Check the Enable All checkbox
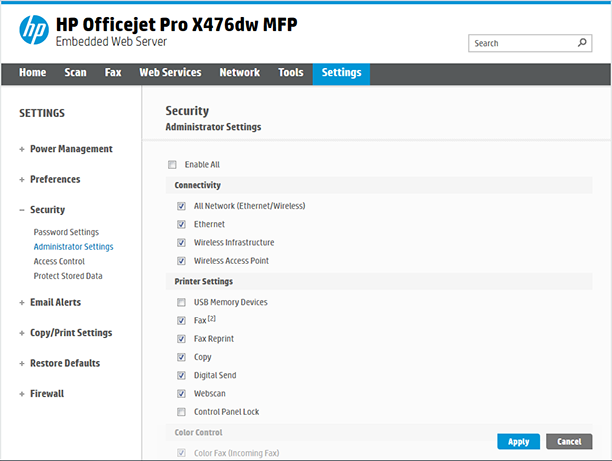612x461 pixels. [x=172, y=165]
